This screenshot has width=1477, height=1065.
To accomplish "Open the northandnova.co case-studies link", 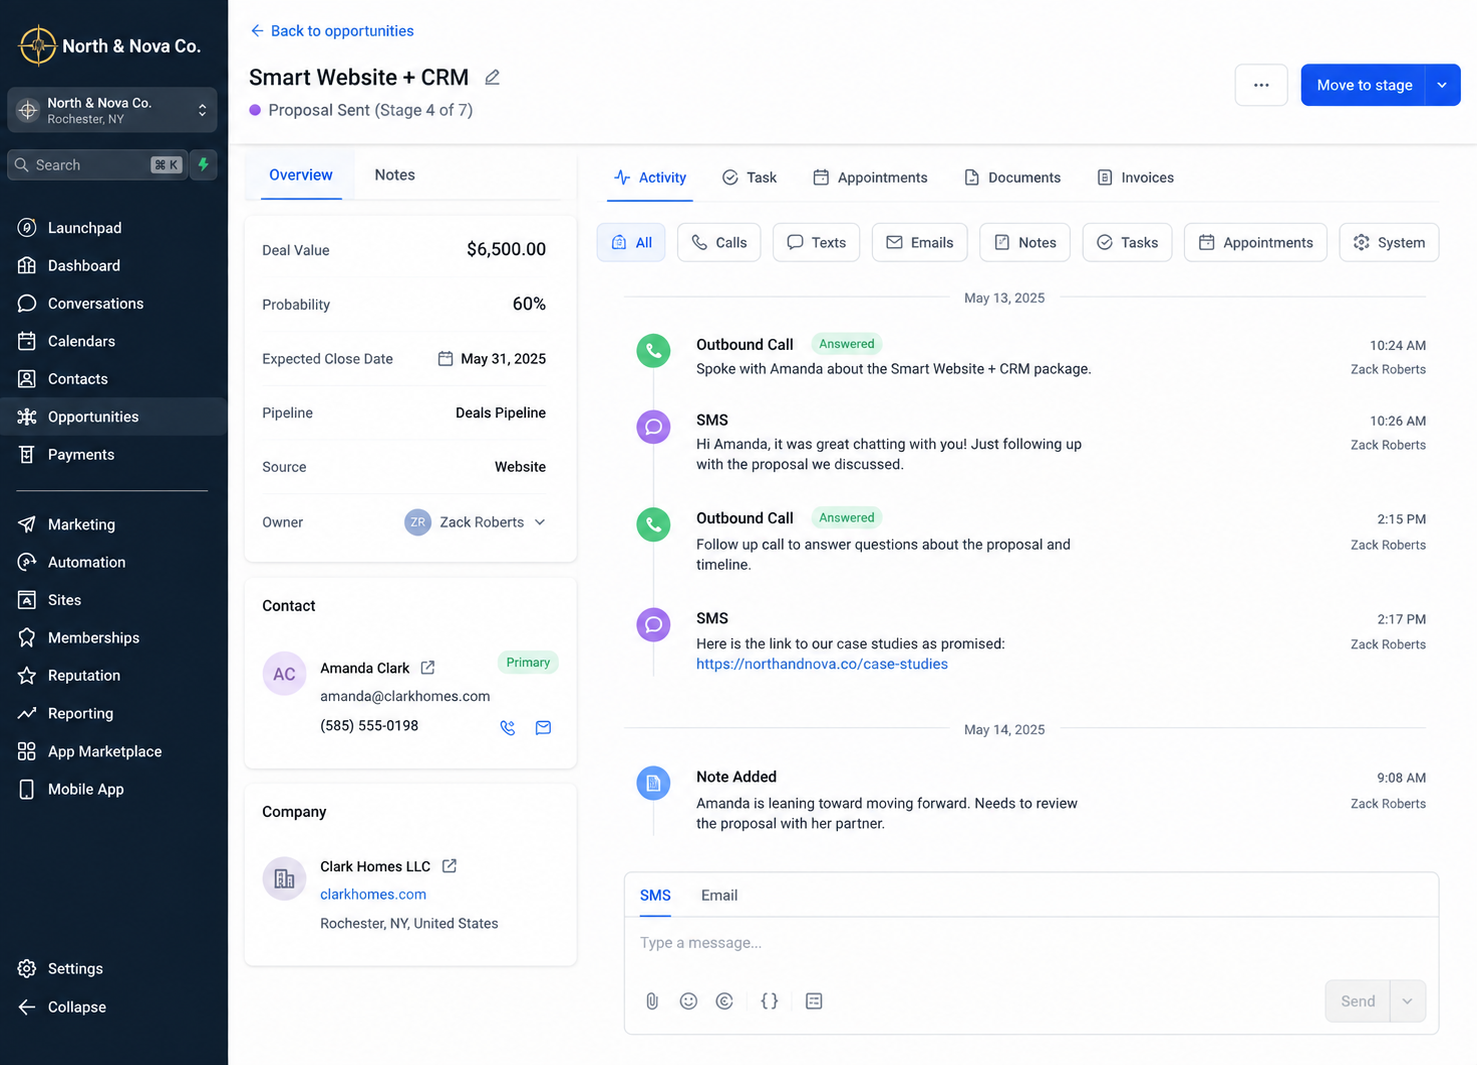I will [x=822, y=664].
